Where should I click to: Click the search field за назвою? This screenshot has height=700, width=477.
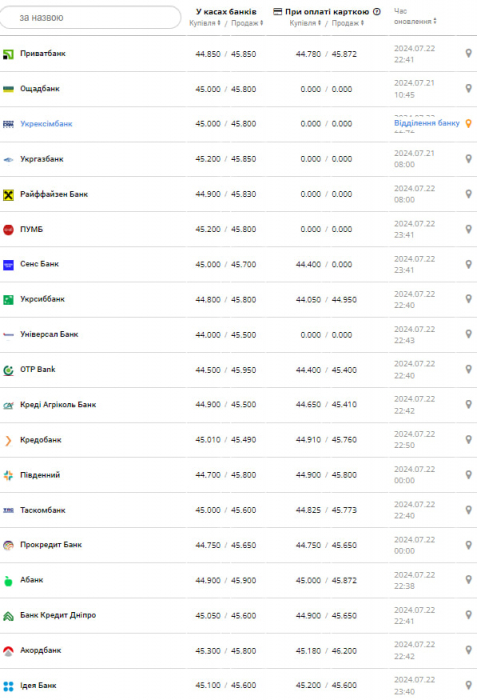click(x=91, y=17)
